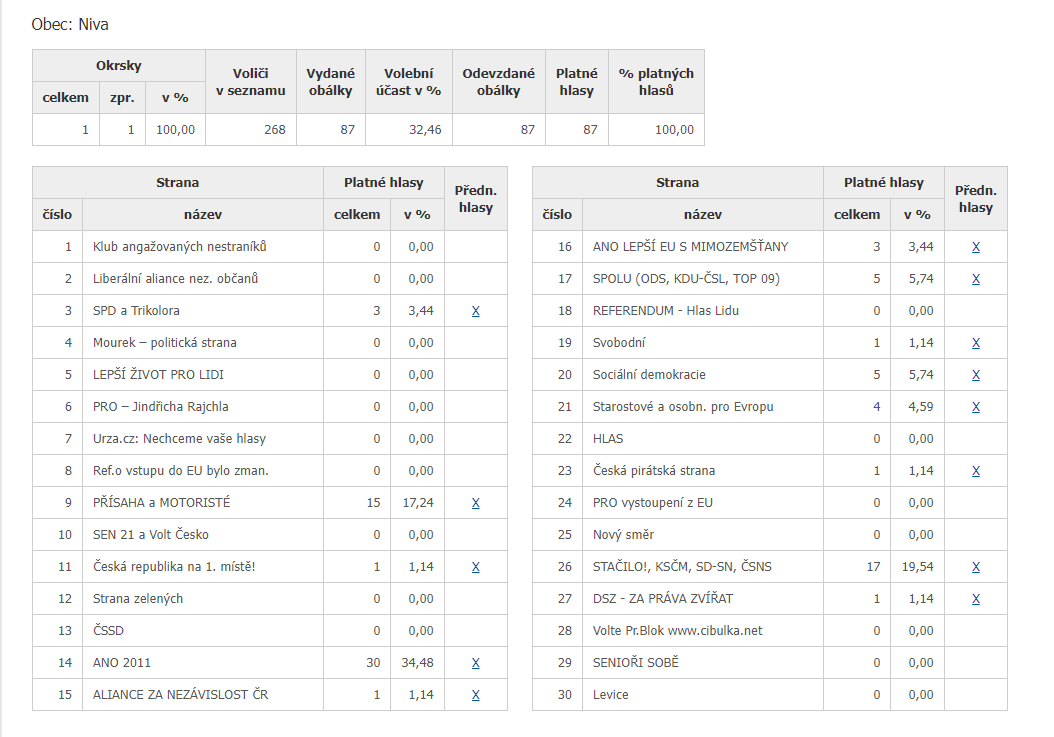
Task: Click the Česká pirátská strana party name
Action: (654, 471)
